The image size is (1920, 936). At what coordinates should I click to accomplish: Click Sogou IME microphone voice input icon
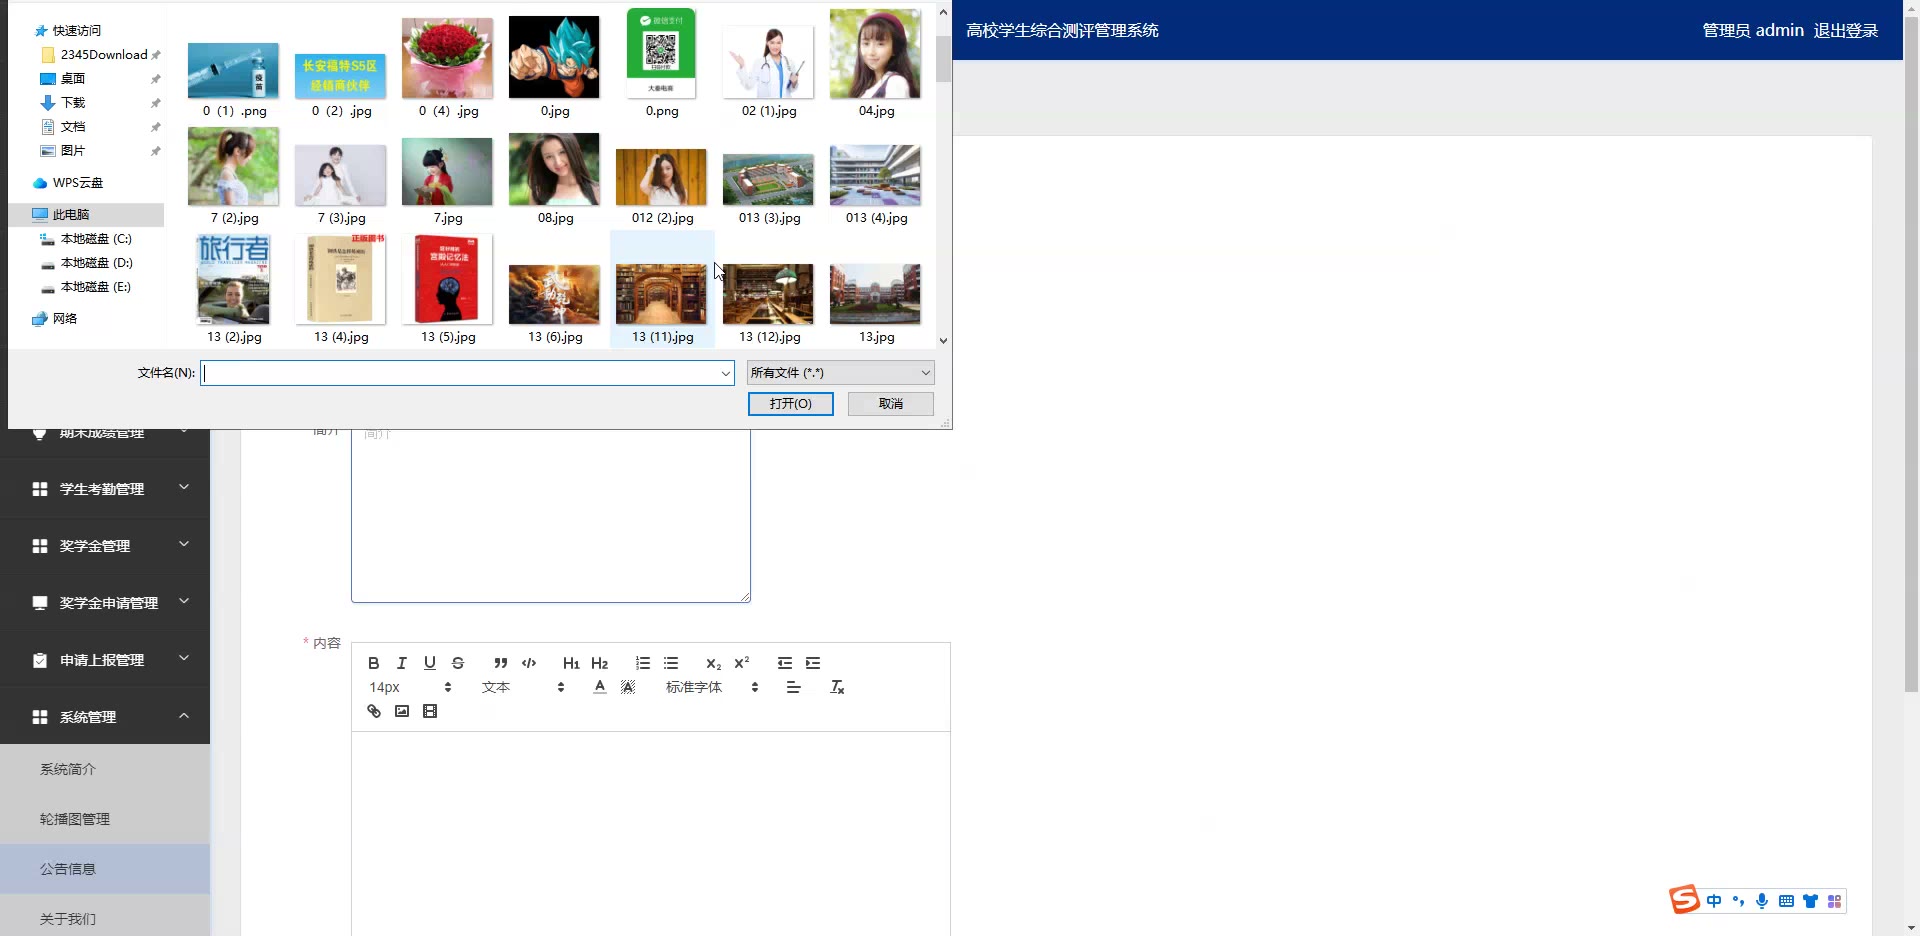1762,901
